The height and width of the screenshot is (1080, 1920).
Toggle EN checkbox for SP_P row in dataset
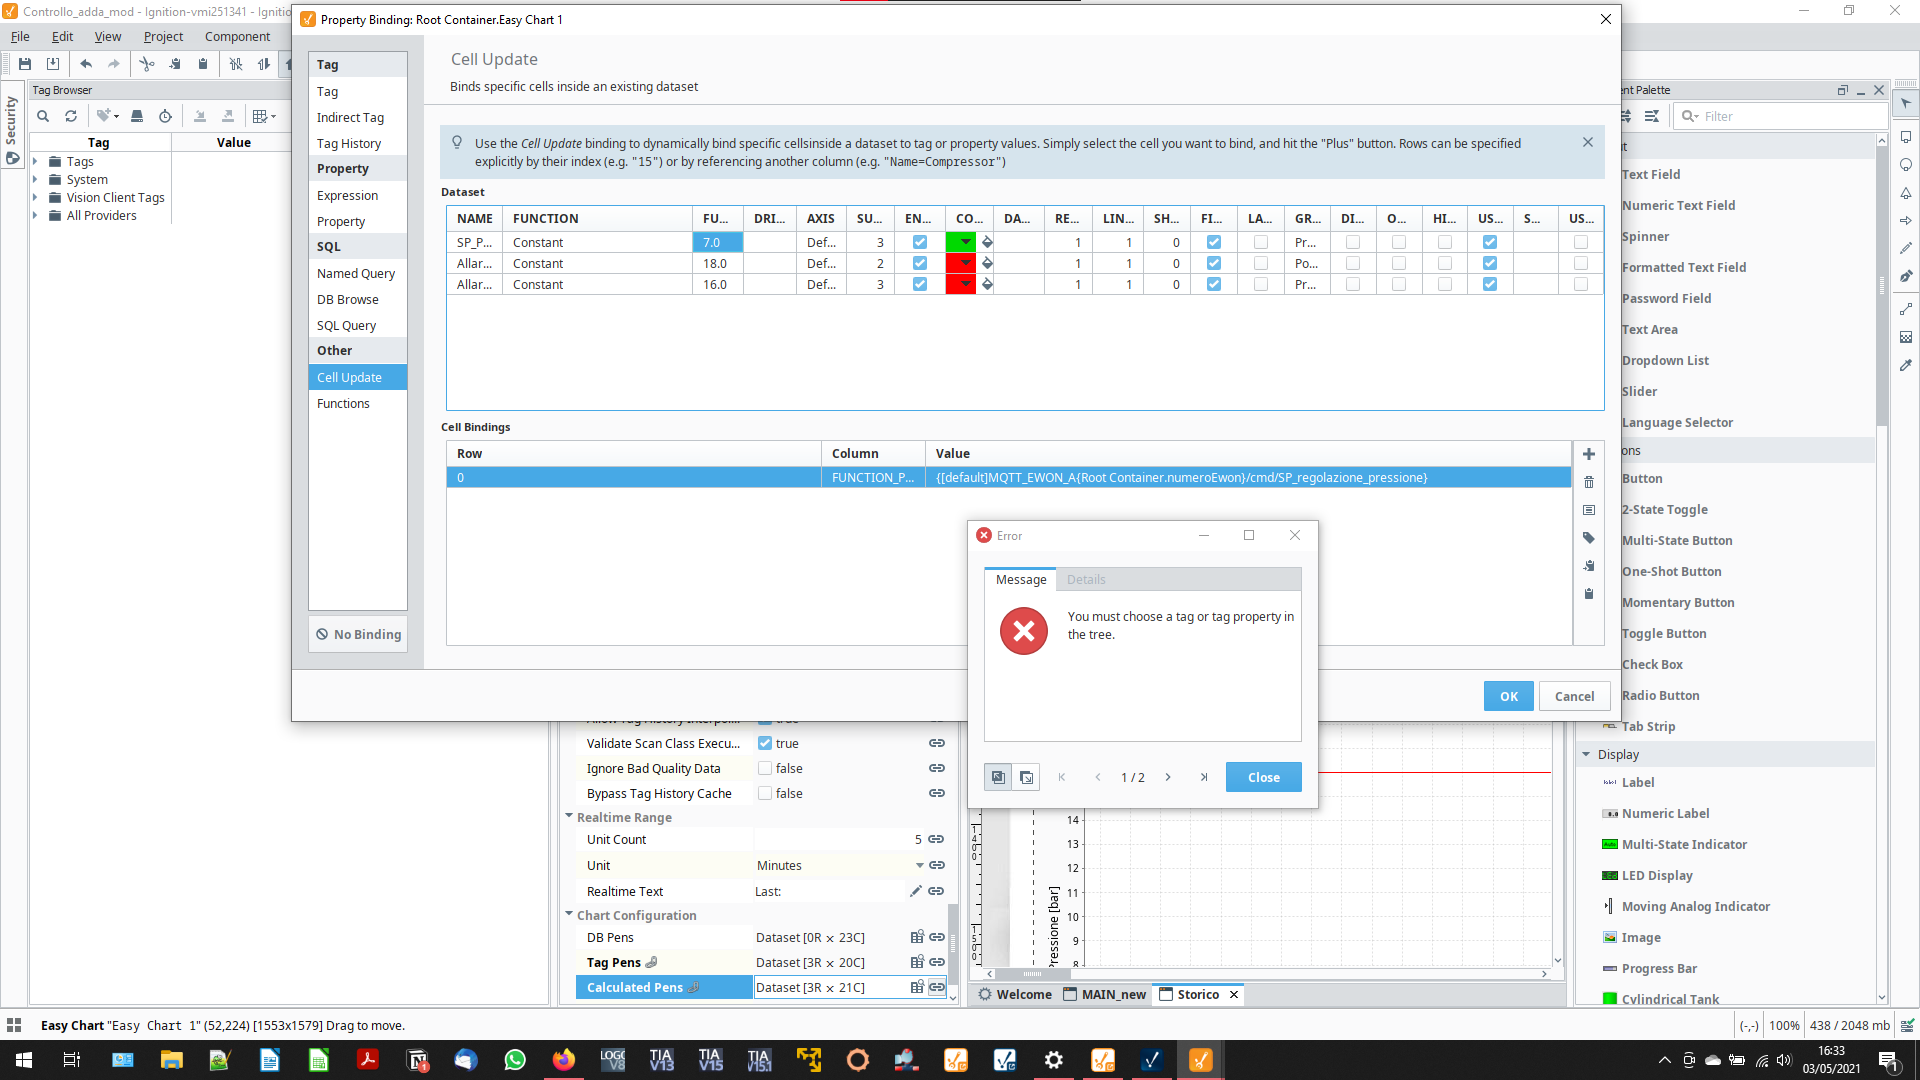coord(920,242)
